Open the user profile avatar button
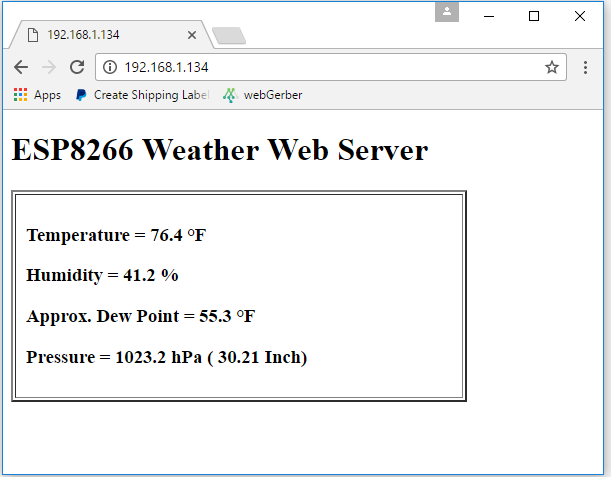The height and width of the screenshot is (477, 611). pos(447,11)
